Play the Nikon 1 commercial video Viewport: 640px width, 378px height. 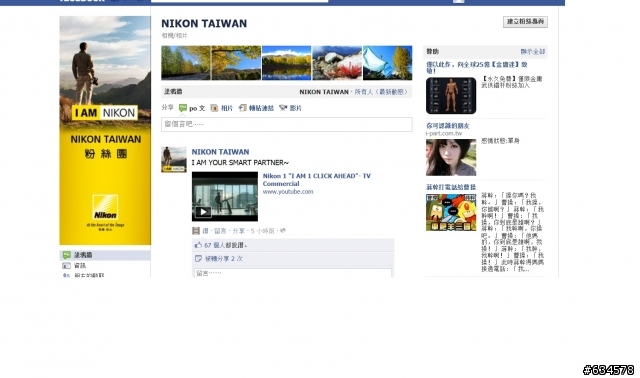pos(203,211)
